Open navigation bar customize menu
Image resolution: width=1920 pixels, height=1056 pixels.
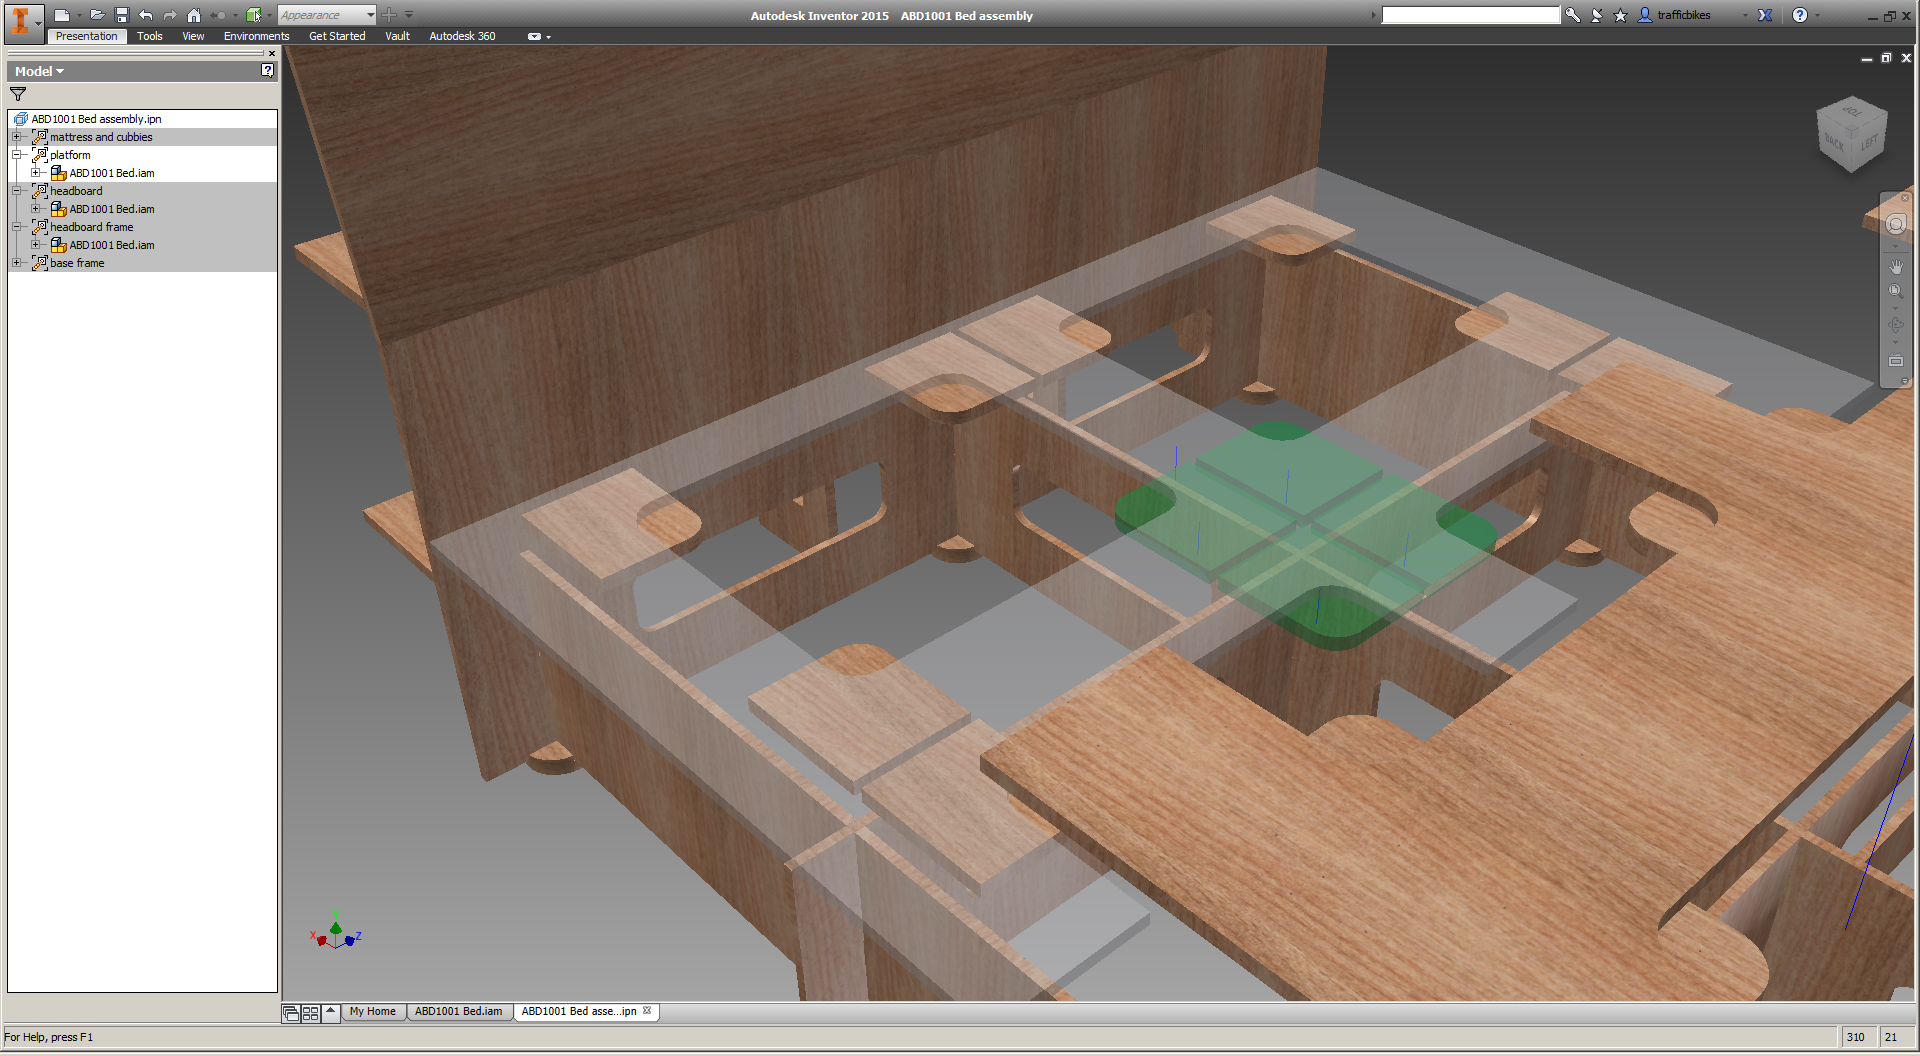pyautogui.click(x=1905, y=381)
